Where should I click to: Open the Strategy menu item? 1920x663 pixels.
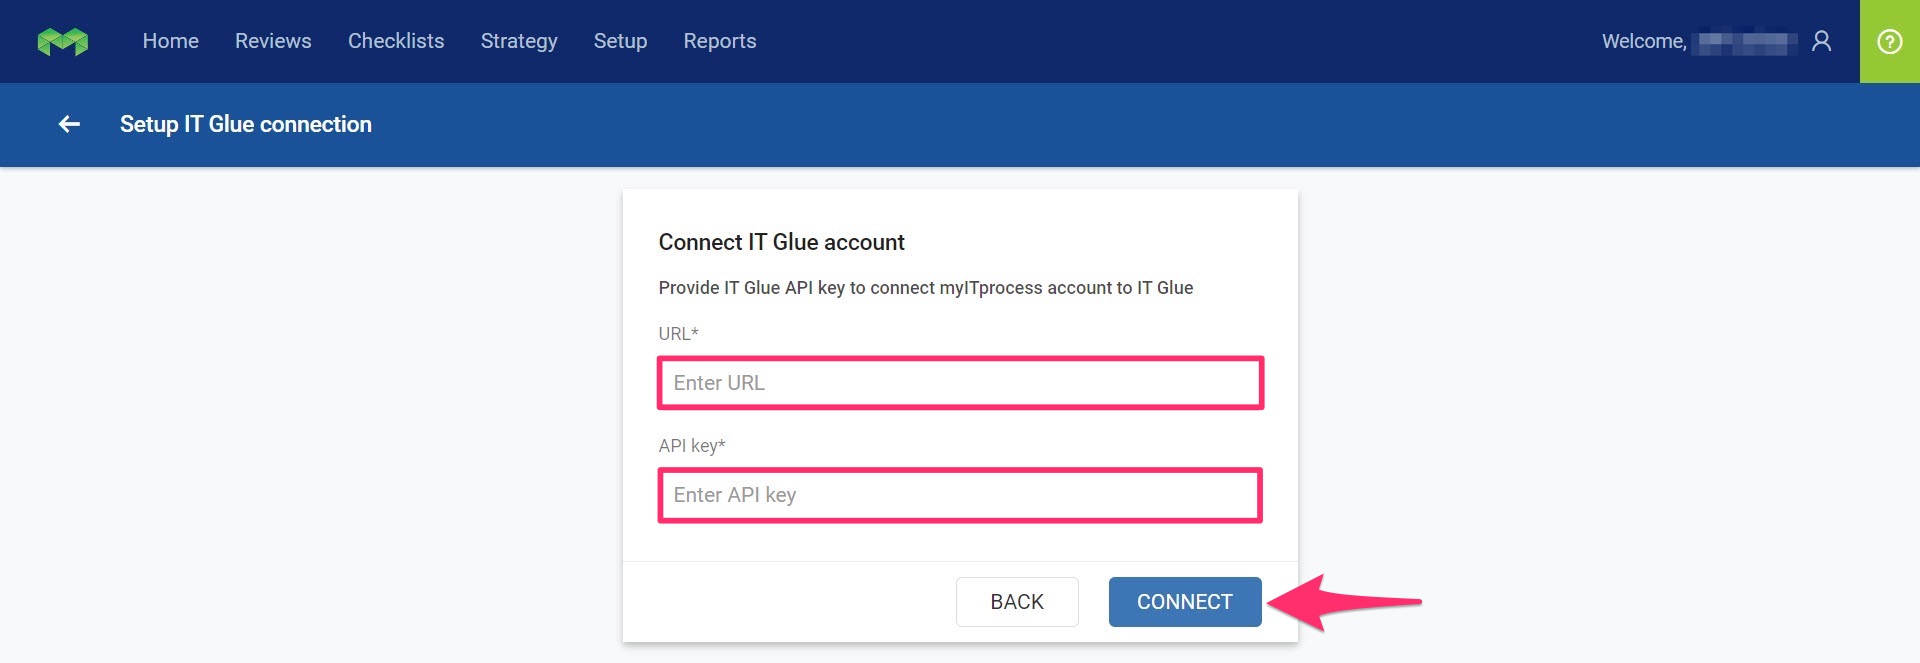(x=519, y=41)
